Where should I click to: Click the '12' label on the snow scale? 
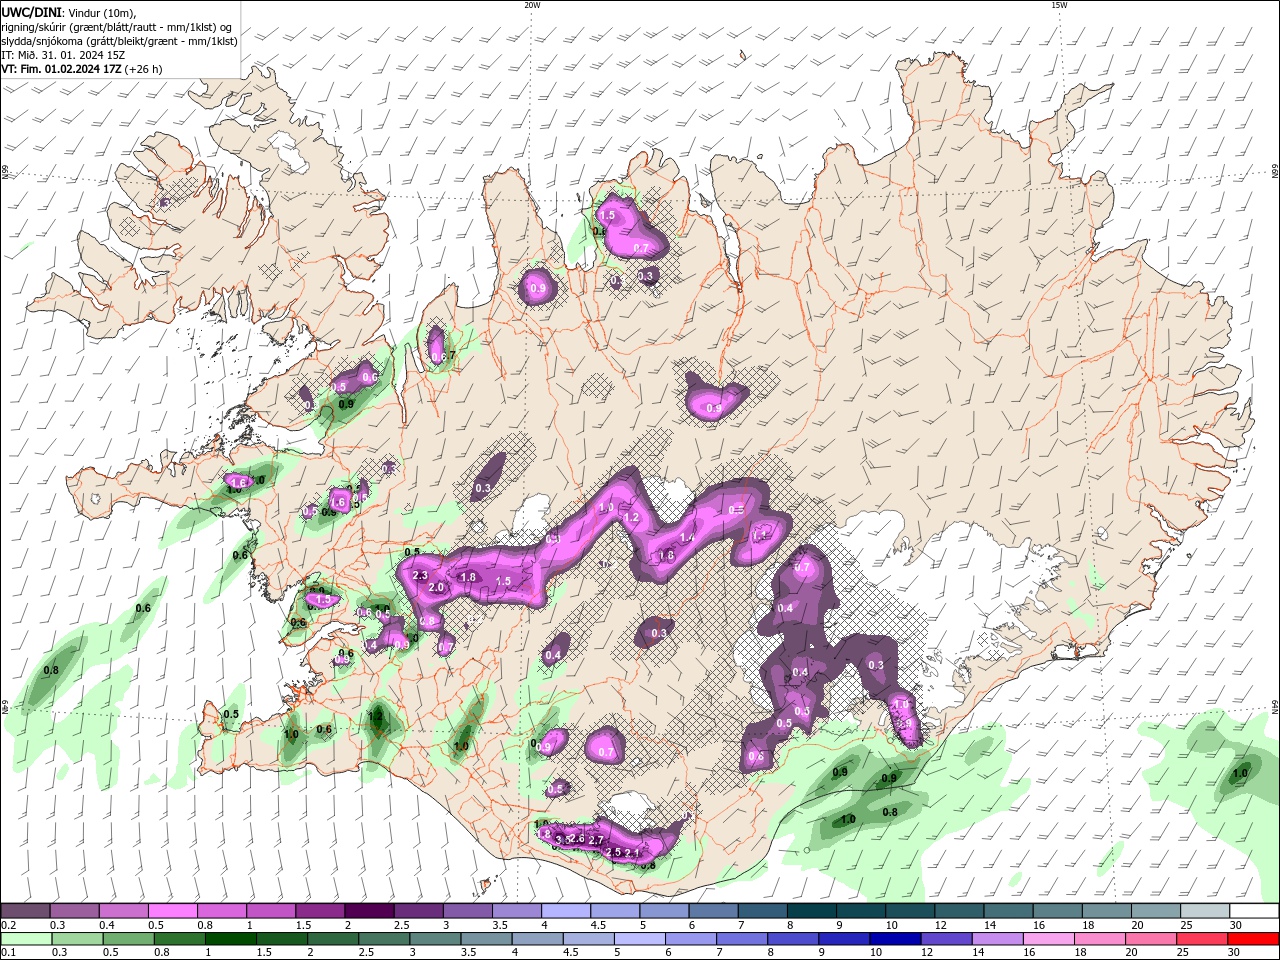(x=940, y=925)
